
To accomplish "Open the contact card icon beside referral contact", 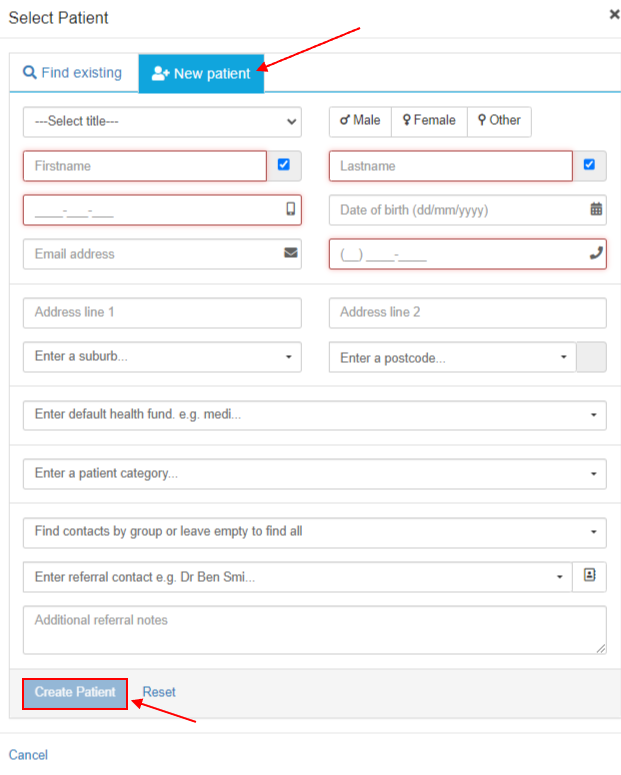I will (589, 575).
